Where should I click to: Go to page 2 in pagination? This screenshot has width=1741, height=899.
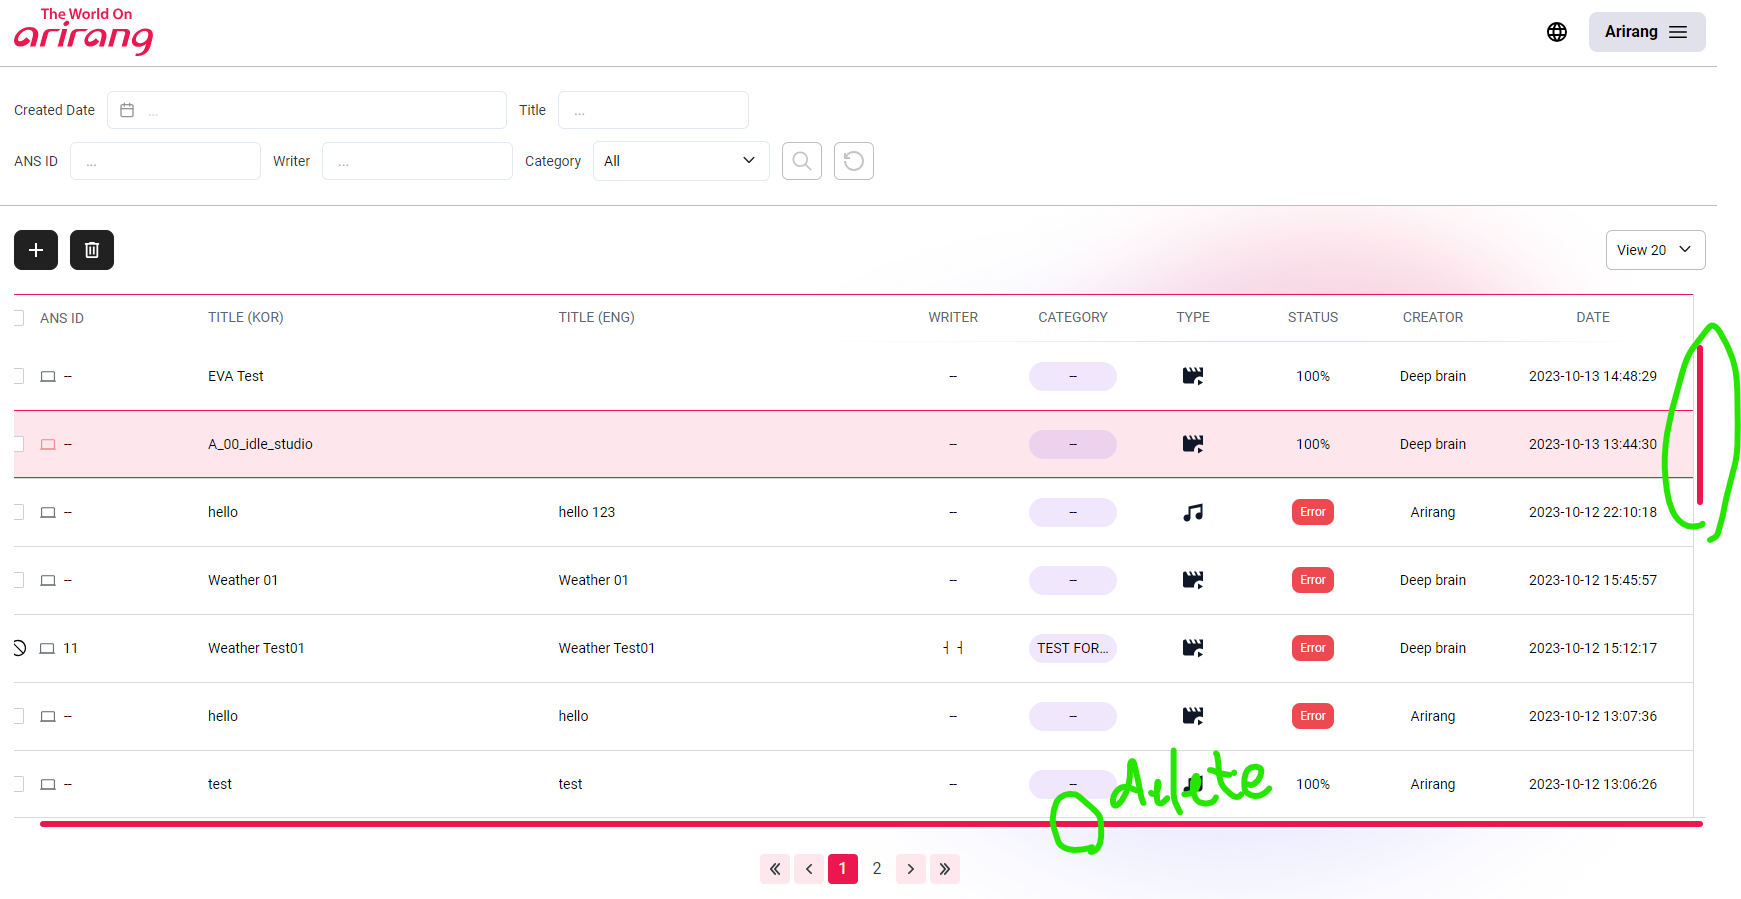[x=877, y=868]
